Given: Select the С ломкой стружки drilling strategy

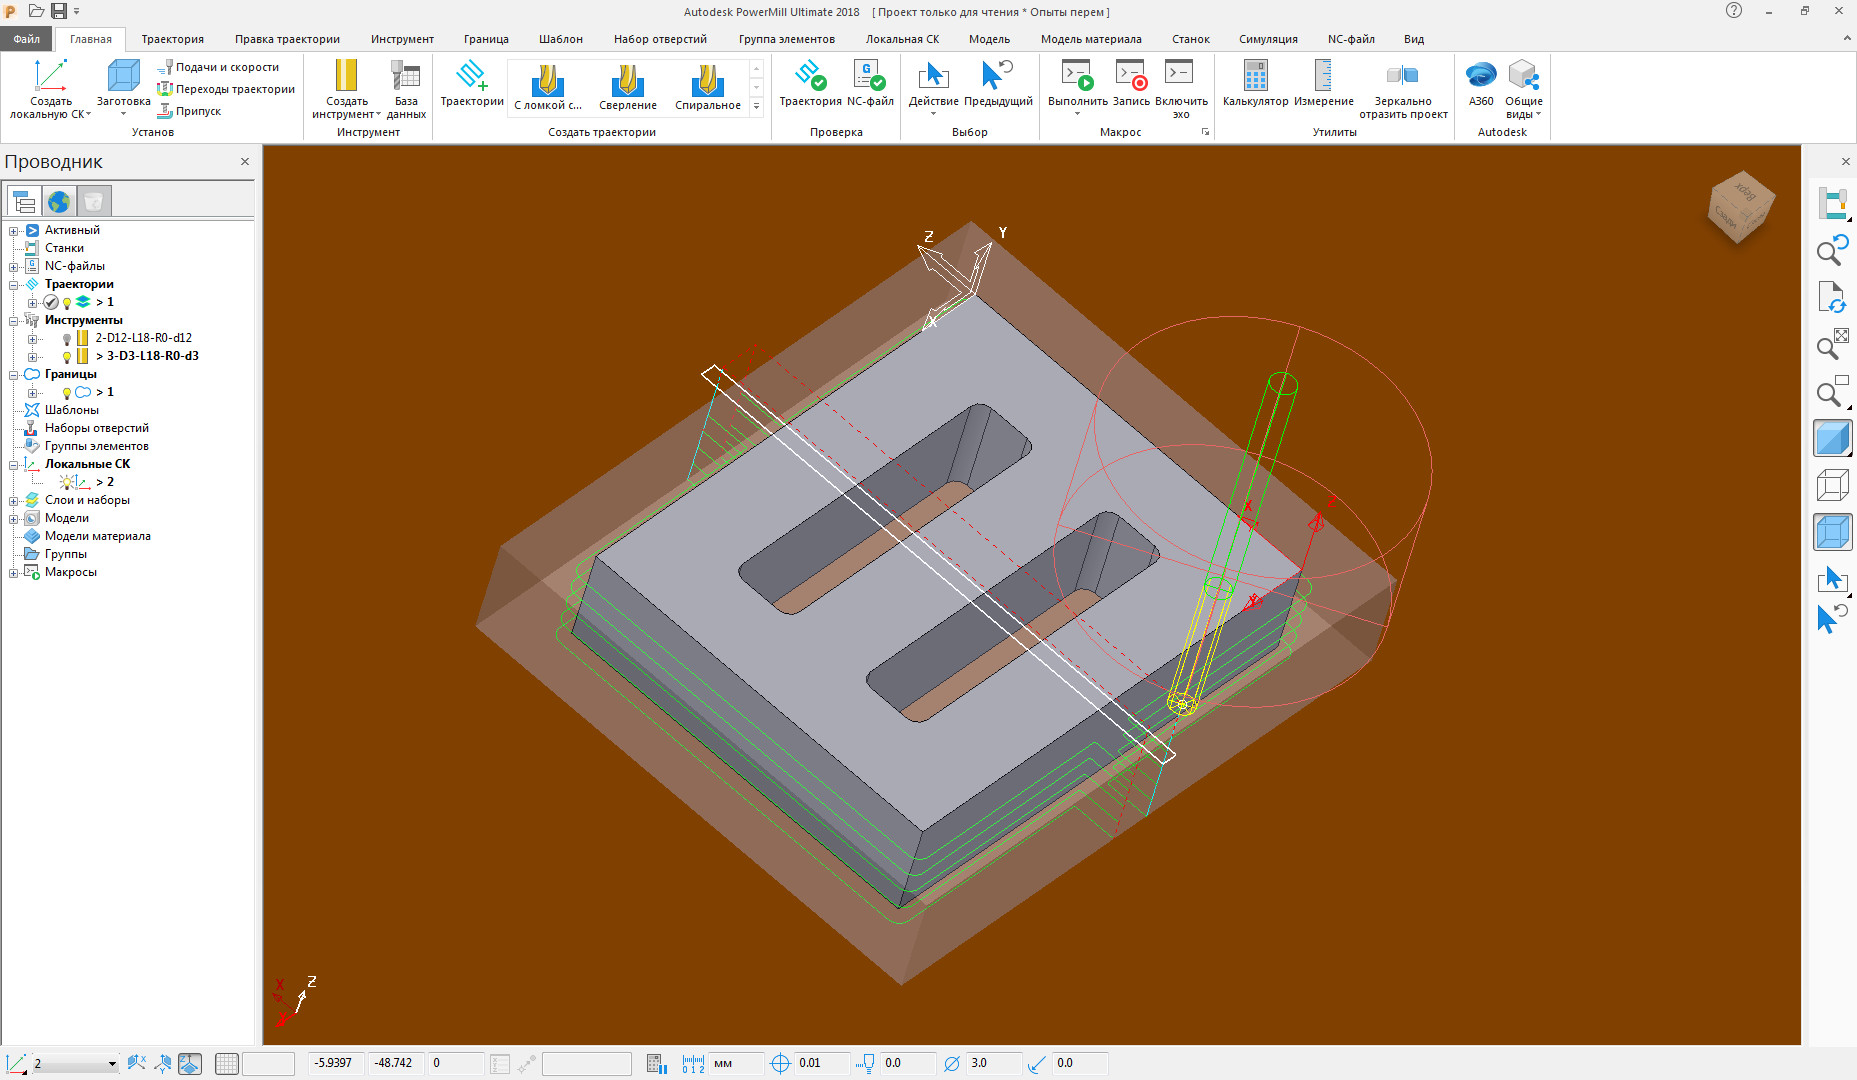Looking at the screenshot, I should point(547,87).
